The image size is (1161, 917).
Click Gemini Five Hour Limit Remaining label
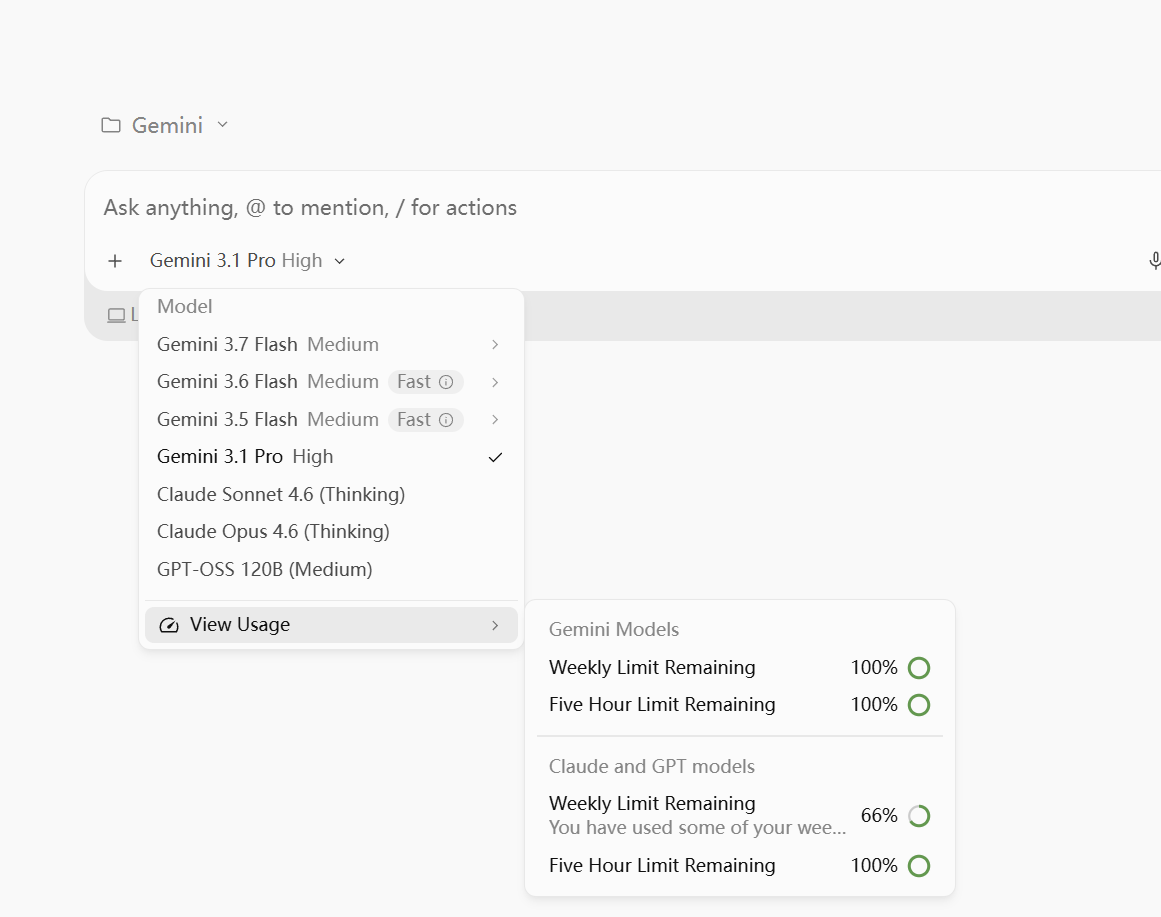point(662,705)
